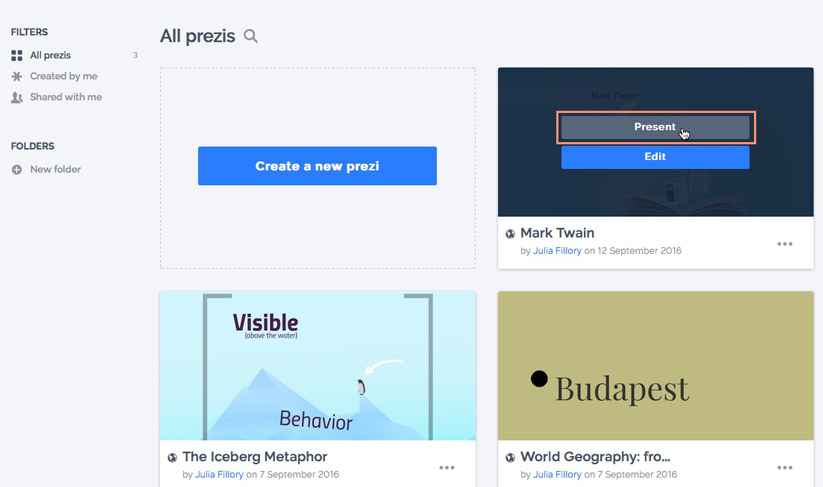Viewport: 823px width, 487px height.
Task: Open the Mark Twain three-dot options menu
Action: pyautogui.click(x=785, y=244)
